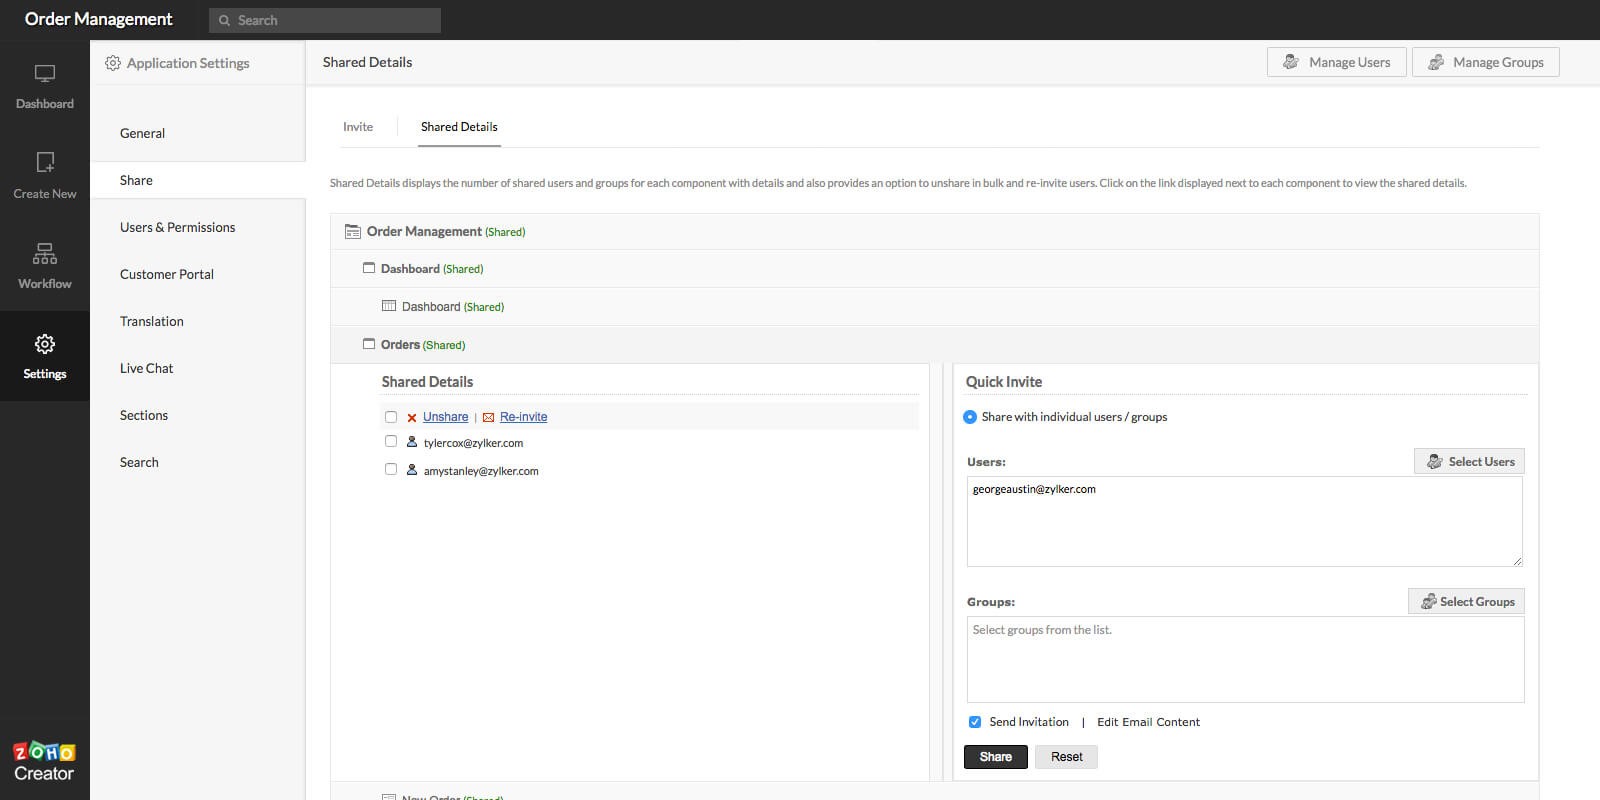The height and width of the screenshot is (800, 1600).
Task: Check the amystanley@zylker.com checkbox
Action: point(391,469)
